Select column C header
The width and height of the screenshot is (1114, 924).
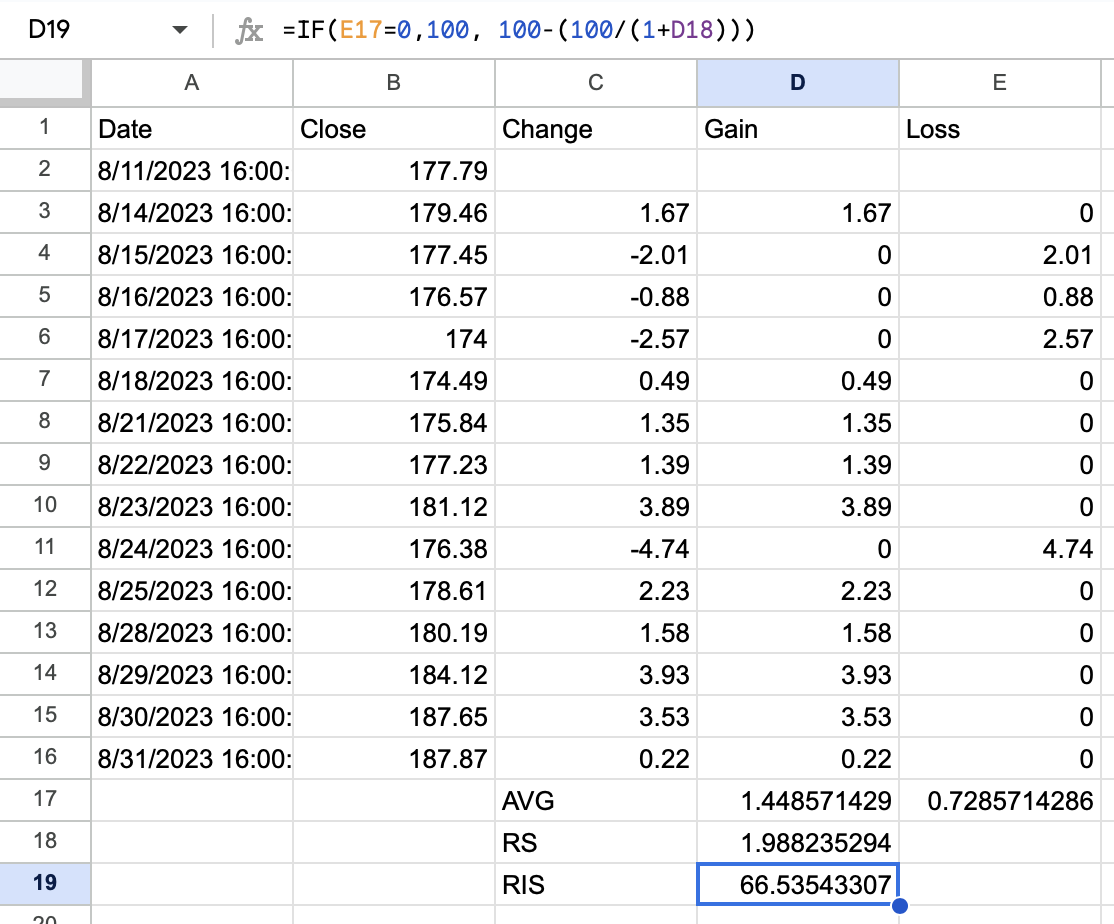595,83
